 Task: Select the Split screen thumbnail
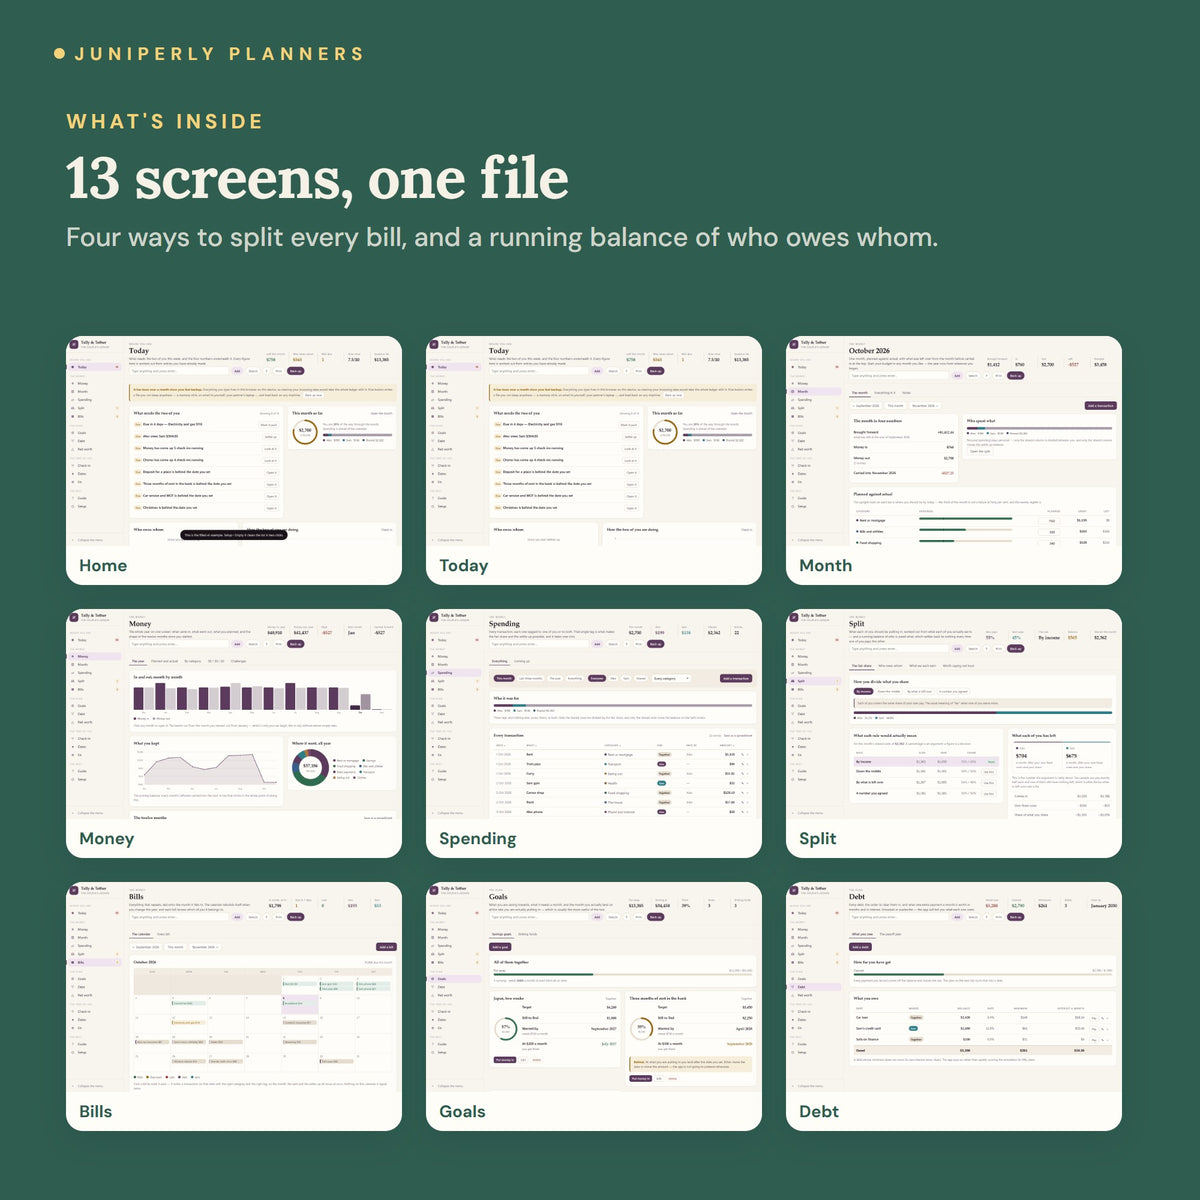pyautogui.click(x=954, y=733)
